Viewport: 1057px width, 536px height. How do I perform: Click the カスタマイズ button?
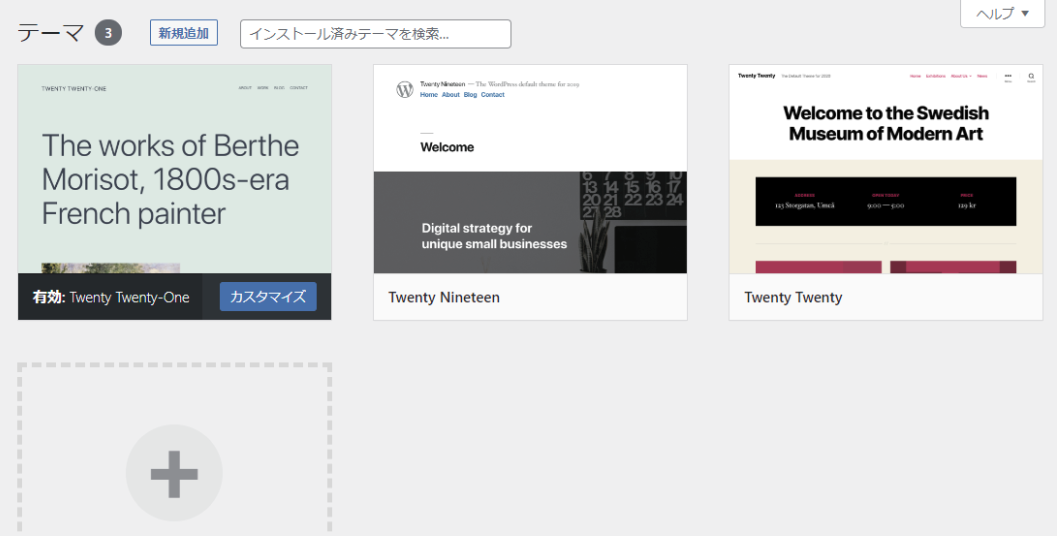268,297
